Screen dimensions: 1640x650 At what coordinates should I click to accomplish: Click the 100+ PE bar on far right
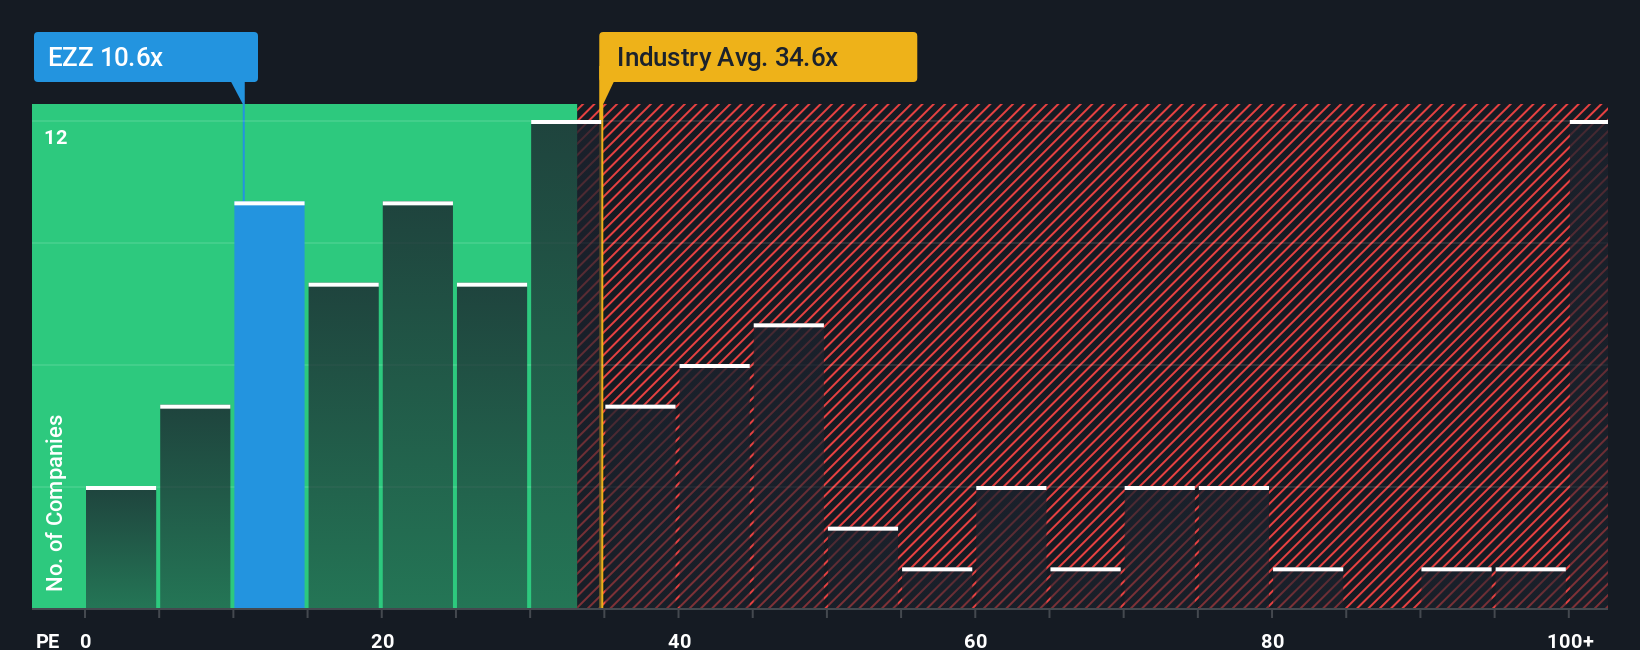tap(1589, 364)
